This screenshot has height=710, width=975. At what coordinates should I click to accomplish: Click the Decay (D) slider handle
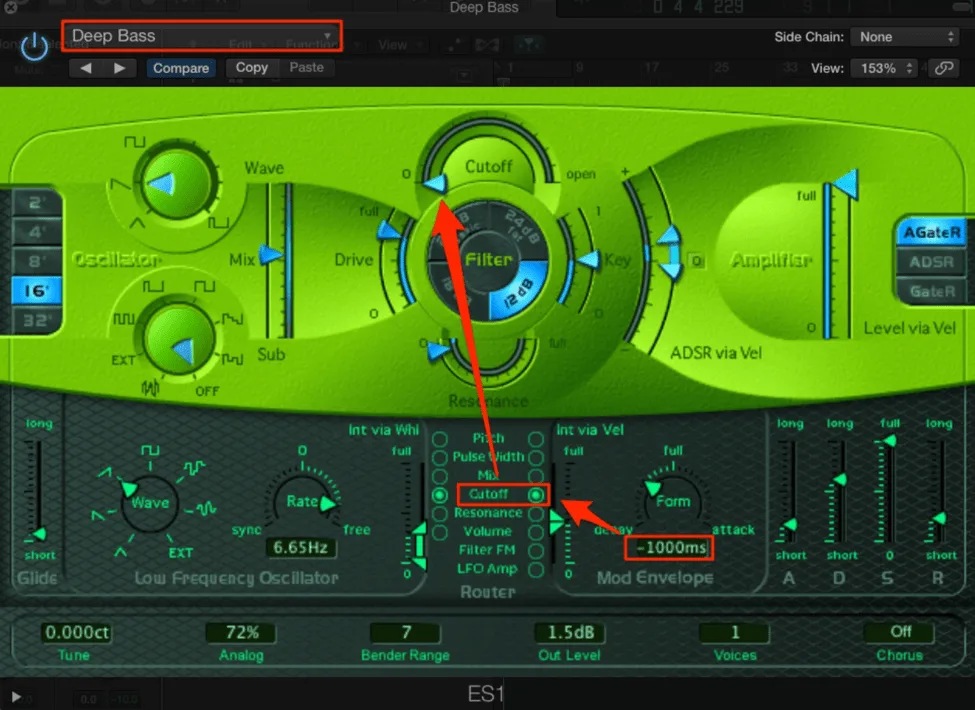pos(839,480)
